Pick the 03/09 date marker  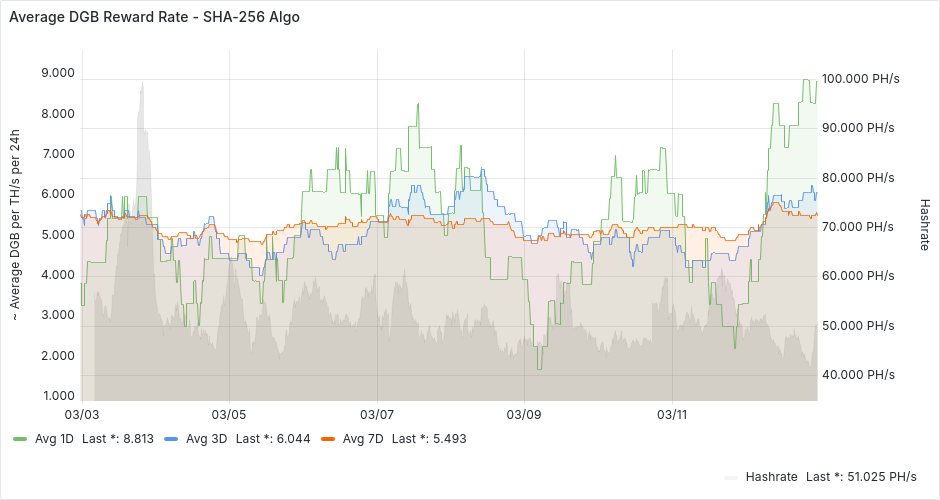point(524,414)
